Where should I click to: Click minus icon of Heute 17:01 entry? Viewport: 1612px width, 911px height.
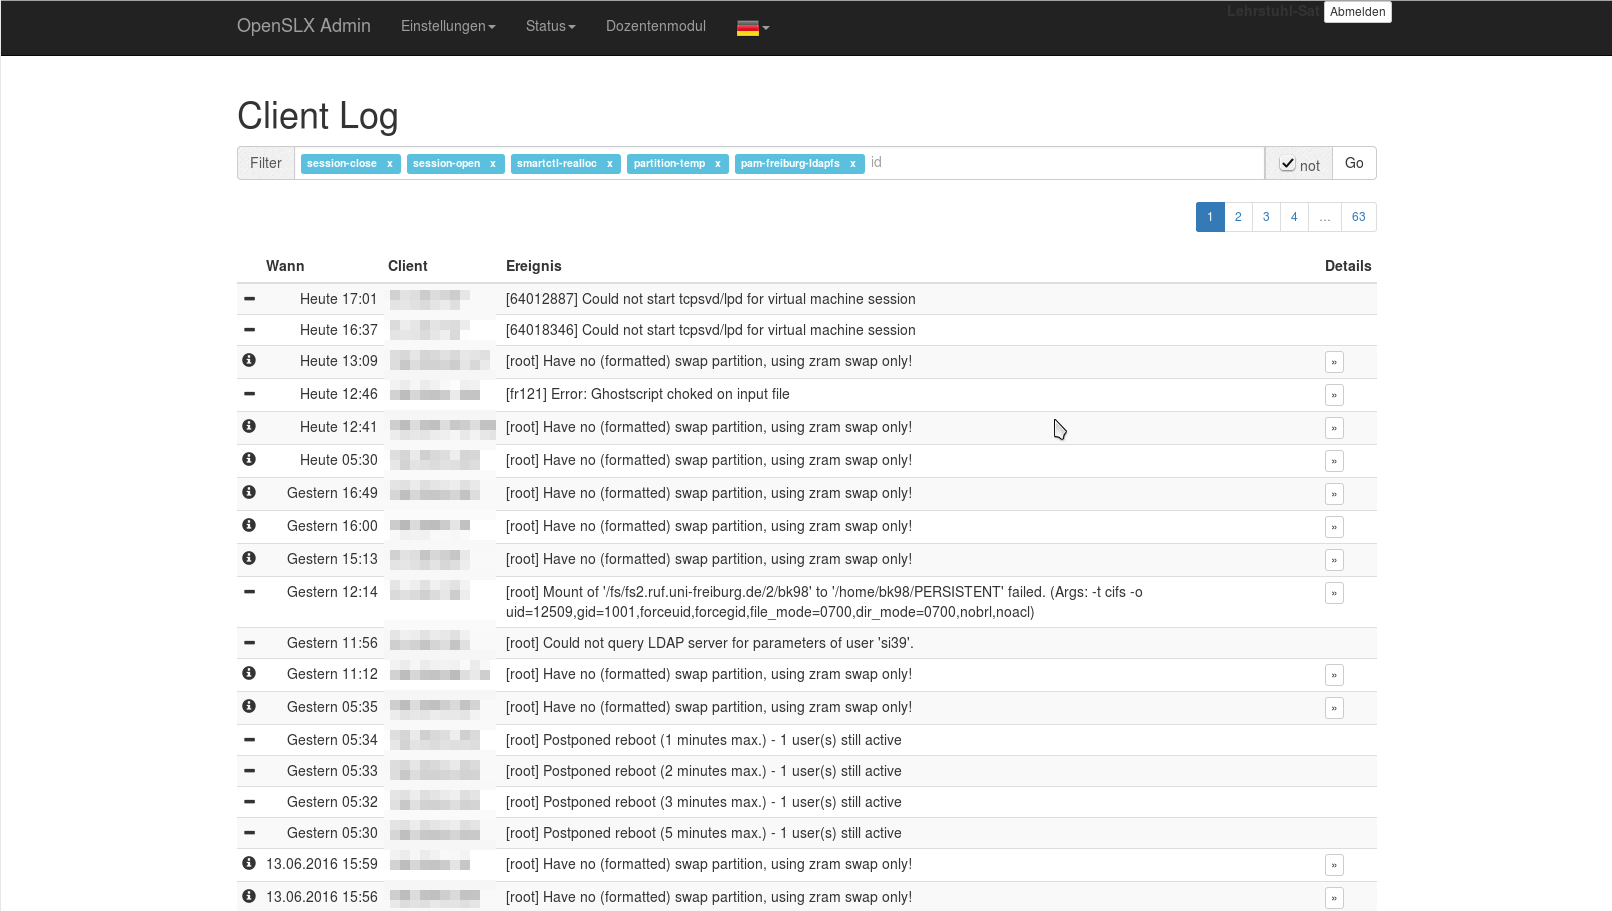click(249, 298)
